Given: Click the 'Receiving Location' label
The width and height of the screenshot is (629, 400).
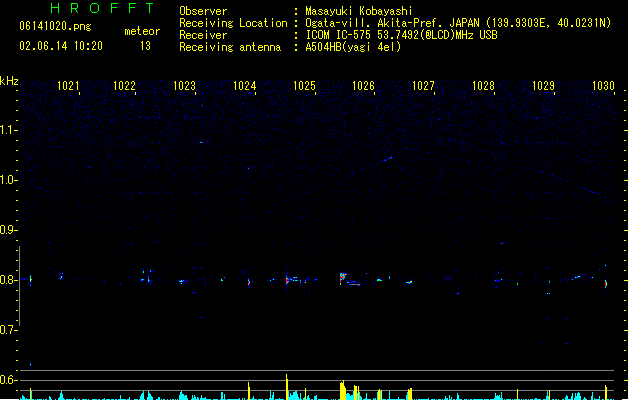Looking at the screenshot, I should (233, 23).
